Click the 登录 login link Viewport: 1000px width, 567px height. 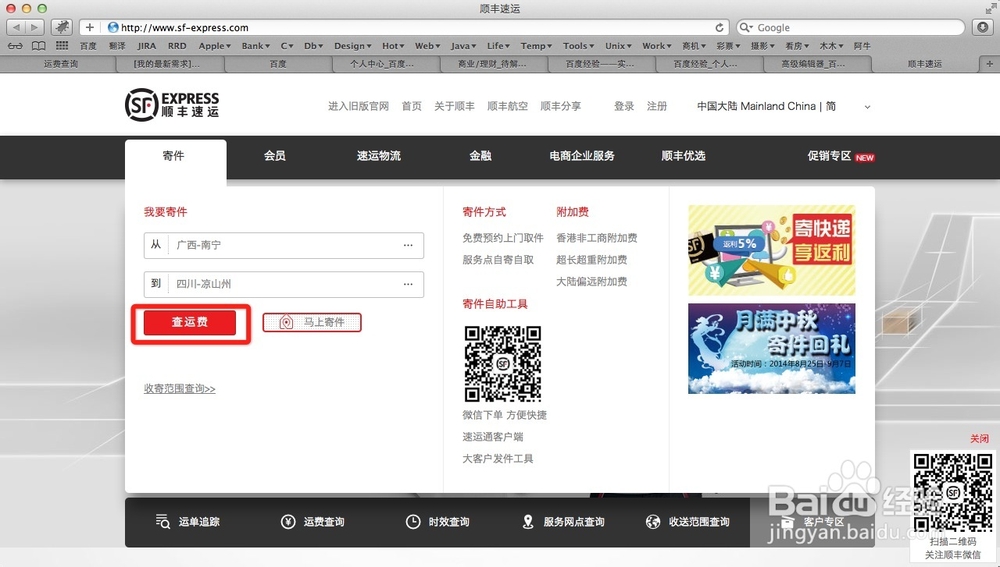pos(624,106)
